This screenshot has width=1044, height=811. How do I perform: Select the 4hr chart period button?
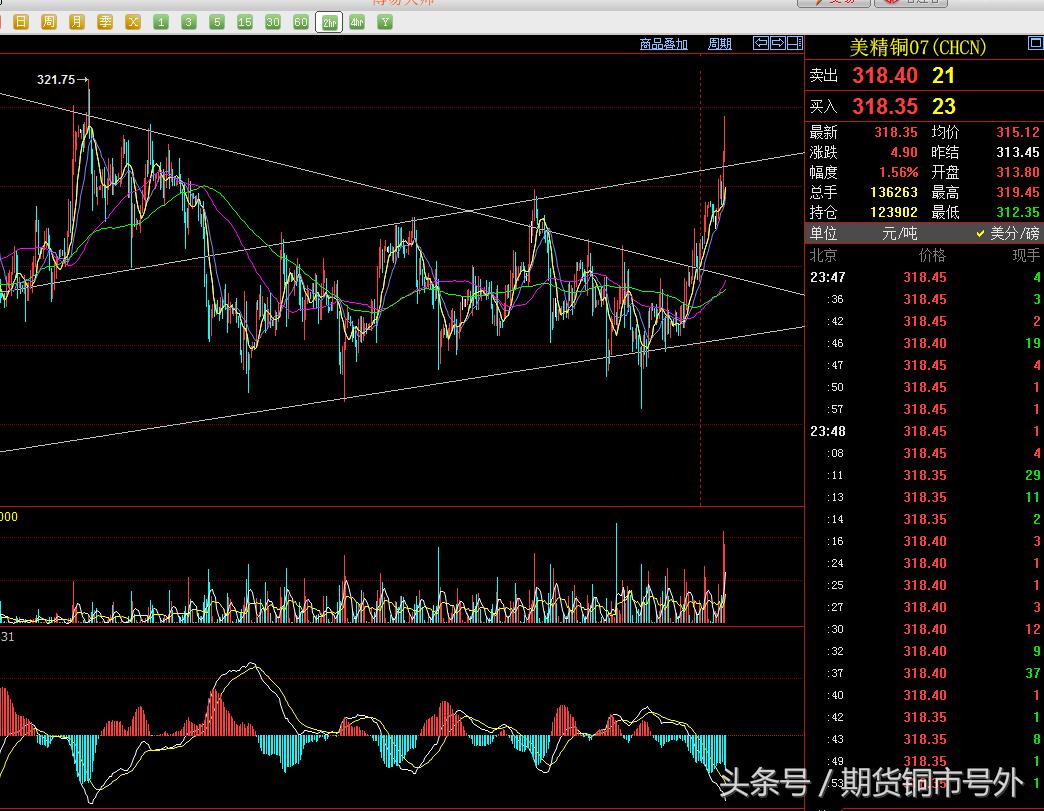pyautogui.click(x=357, y=22)
